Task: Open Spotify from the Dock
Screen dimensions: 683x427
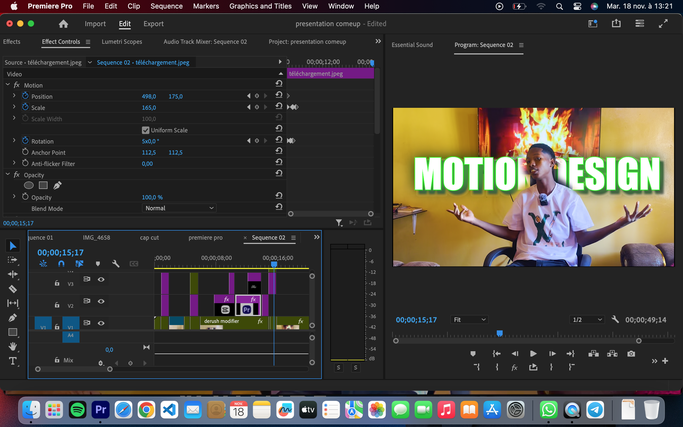Action: pos(78,410)
